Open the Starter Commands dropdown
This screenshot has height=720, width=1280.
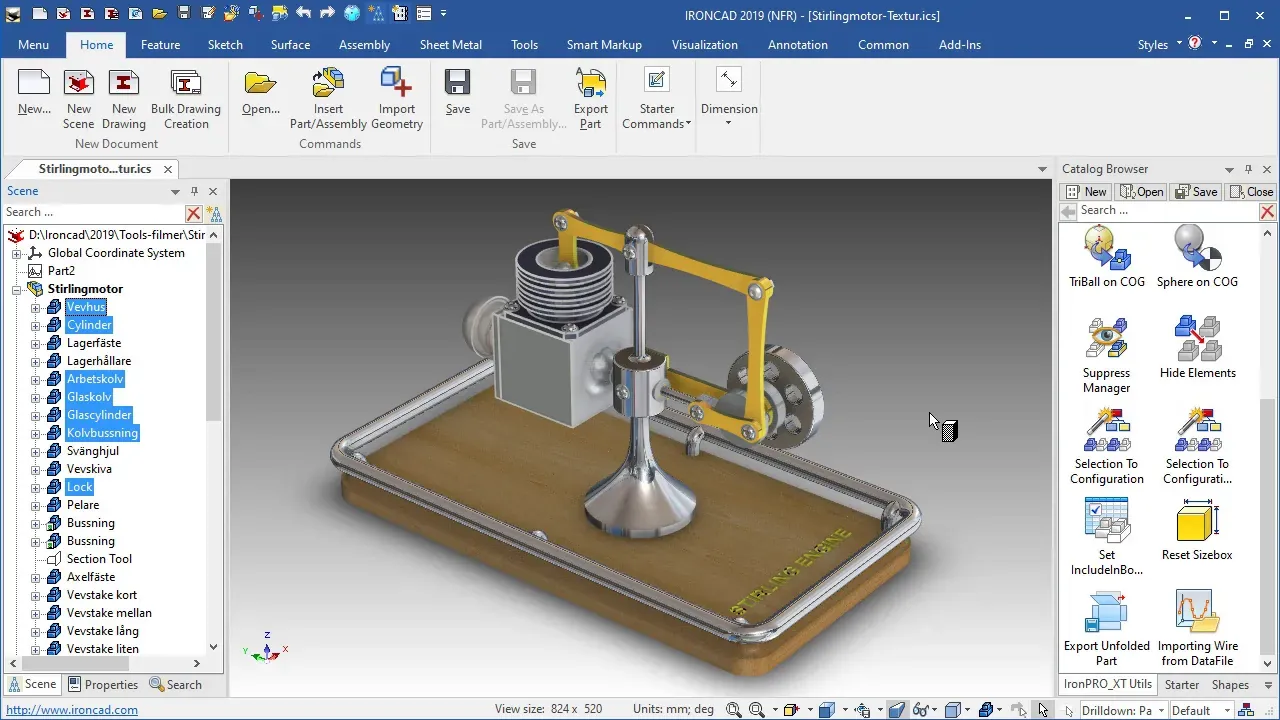point(656,99)
